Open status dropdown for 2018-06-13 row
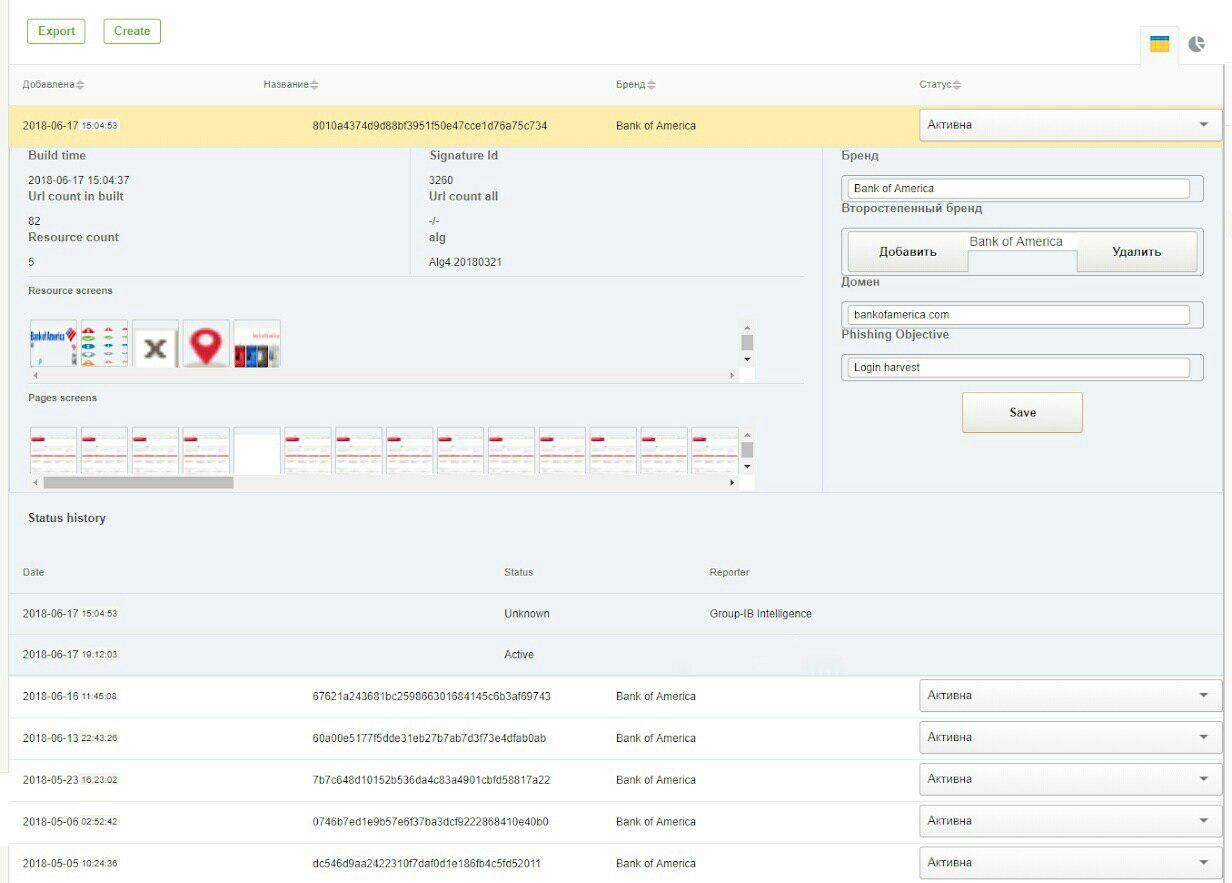This screenshot has width=1232, height=883. click(1070, 737)
